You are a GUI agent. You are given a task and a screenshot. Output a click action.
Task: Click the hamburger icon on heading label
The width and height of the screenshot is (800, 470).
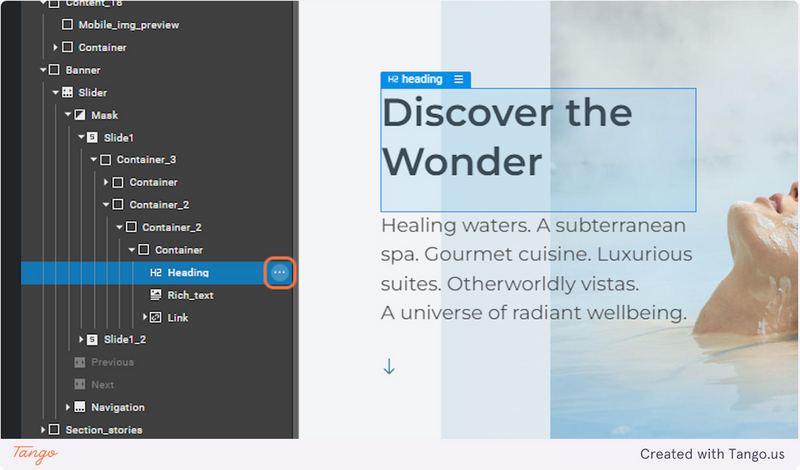click(459, 79)
